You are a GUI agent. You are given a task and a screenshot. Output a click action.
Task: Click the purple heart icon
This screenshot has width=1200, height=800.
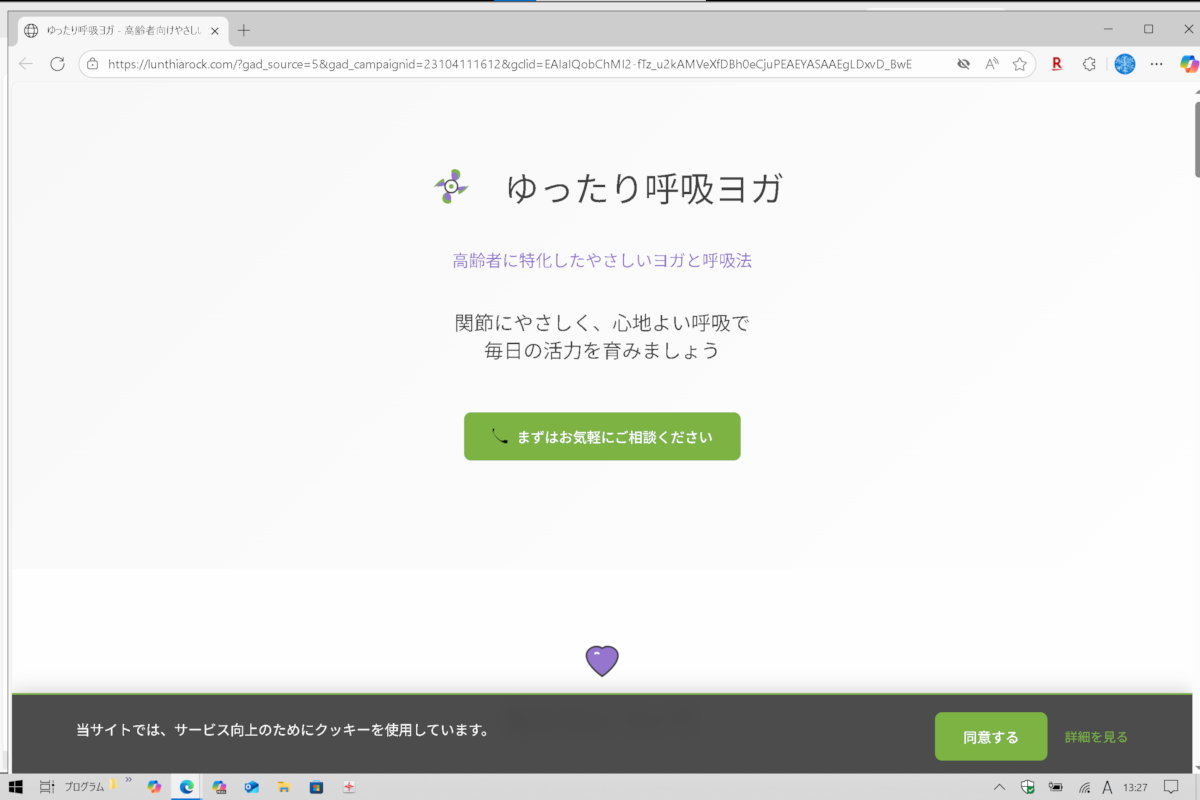[x=601, y=660]
